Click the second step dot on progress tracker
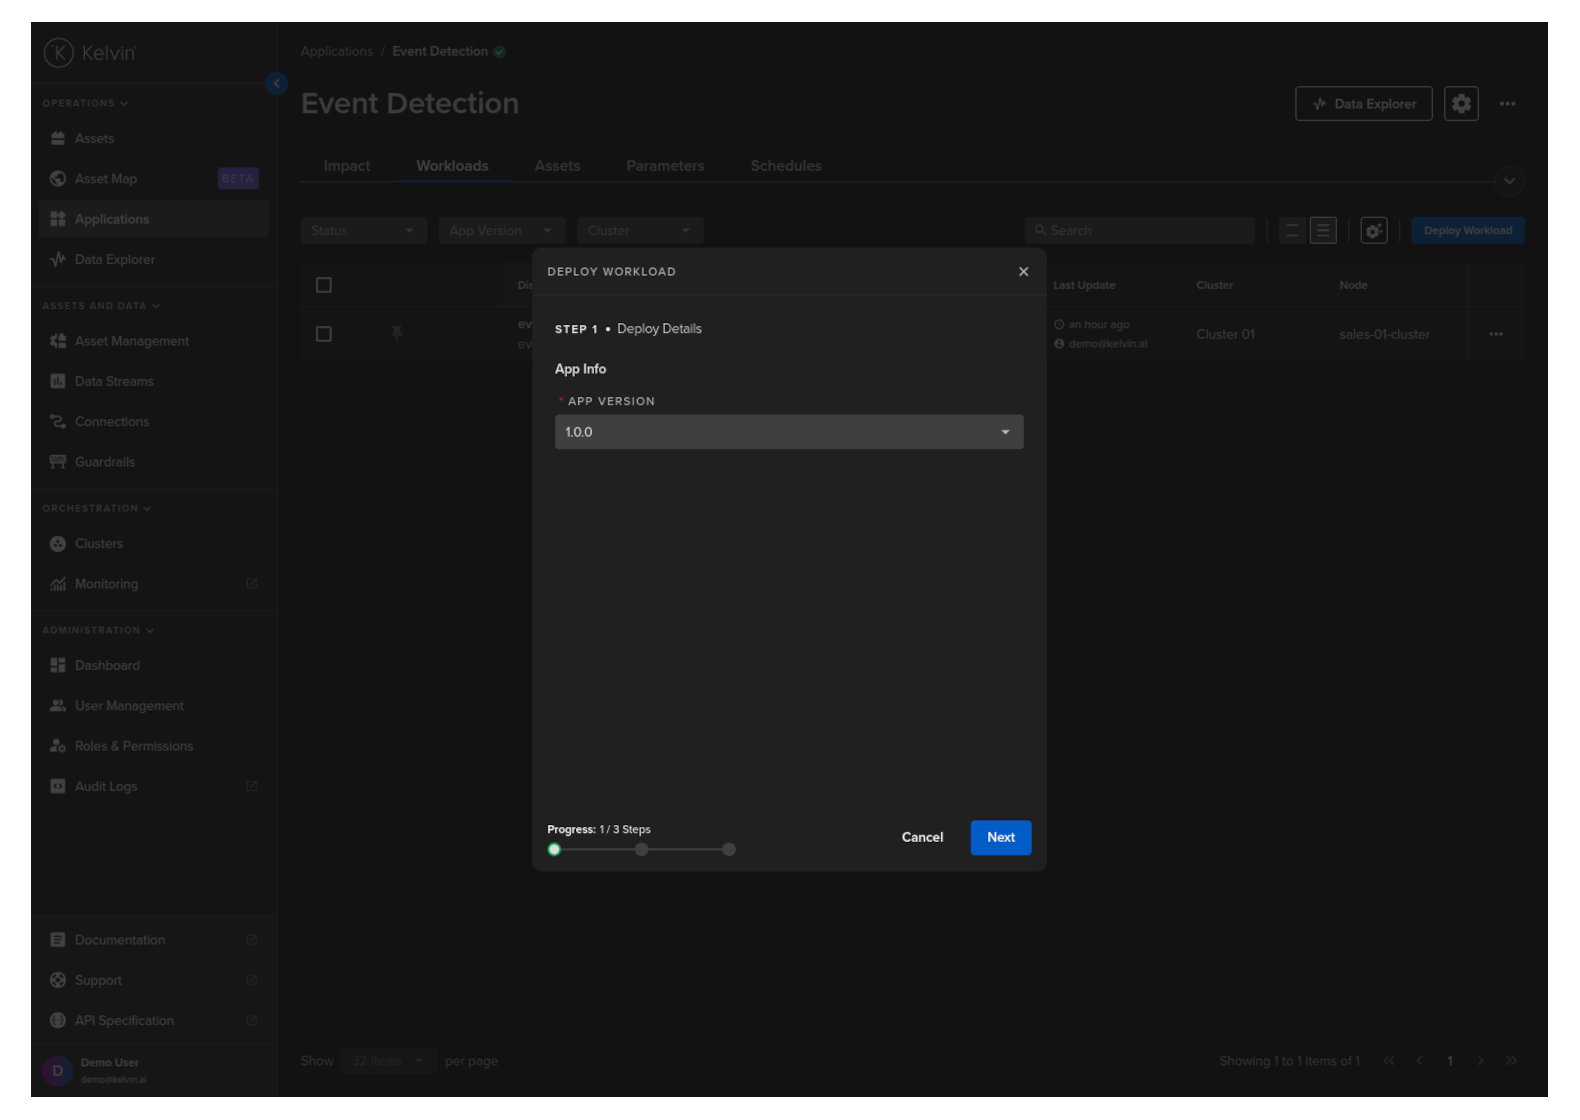This screenshot has height=1120, width=1580. (x=642, y=850)
